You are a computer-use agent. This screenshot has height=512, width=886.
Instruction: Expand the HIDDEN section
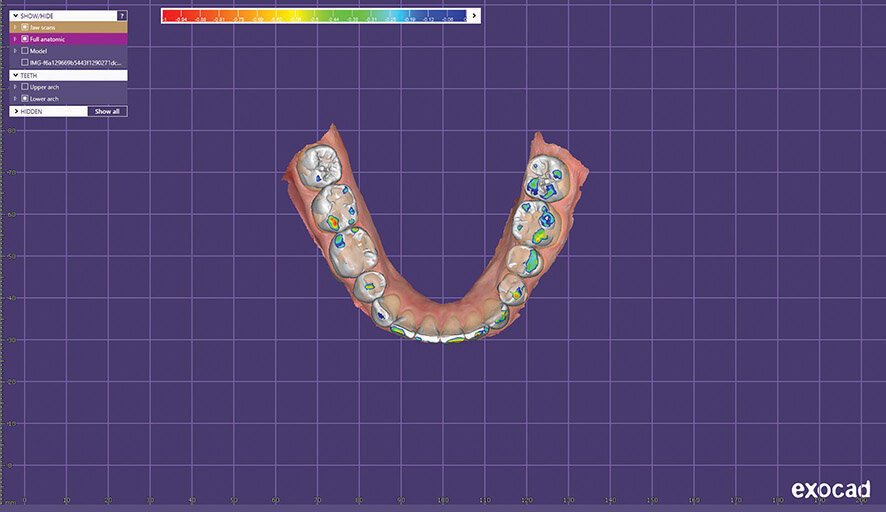click(x=15, y=111)
